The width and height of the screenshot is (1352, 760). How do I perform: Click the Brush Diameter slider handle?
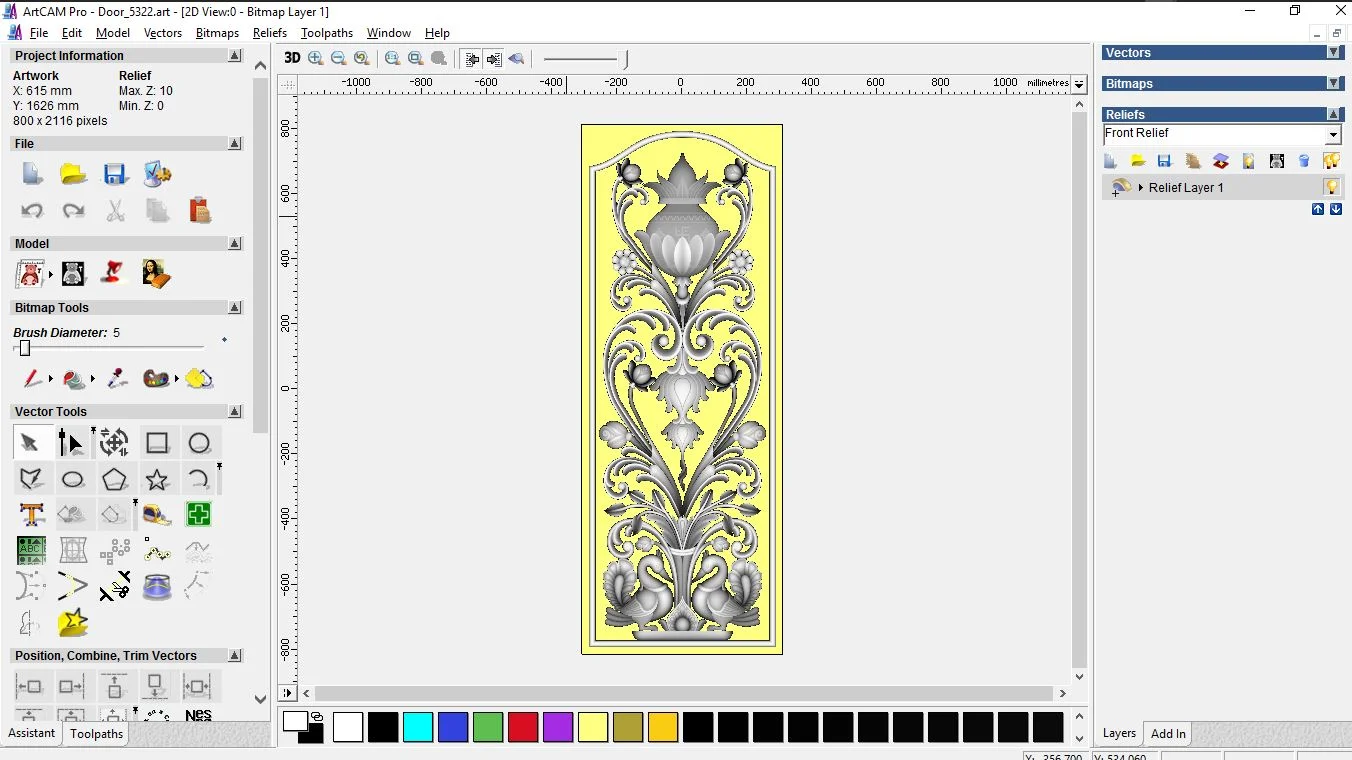[x=25, y=348]
